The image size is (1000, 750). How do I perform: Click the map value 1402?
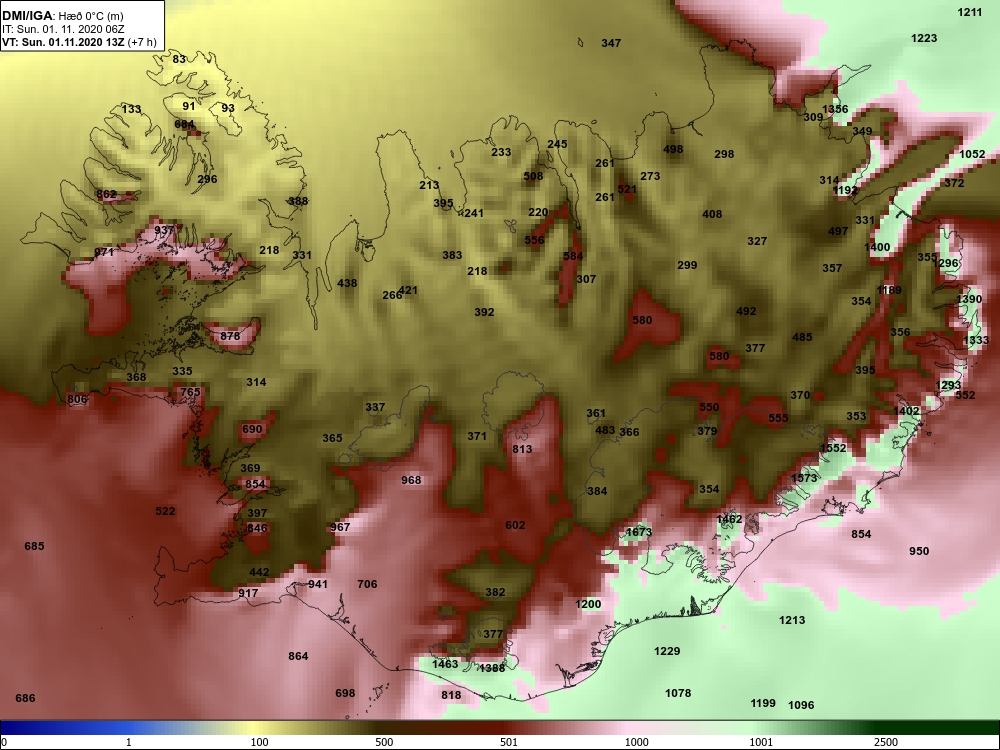pos(906,411)
